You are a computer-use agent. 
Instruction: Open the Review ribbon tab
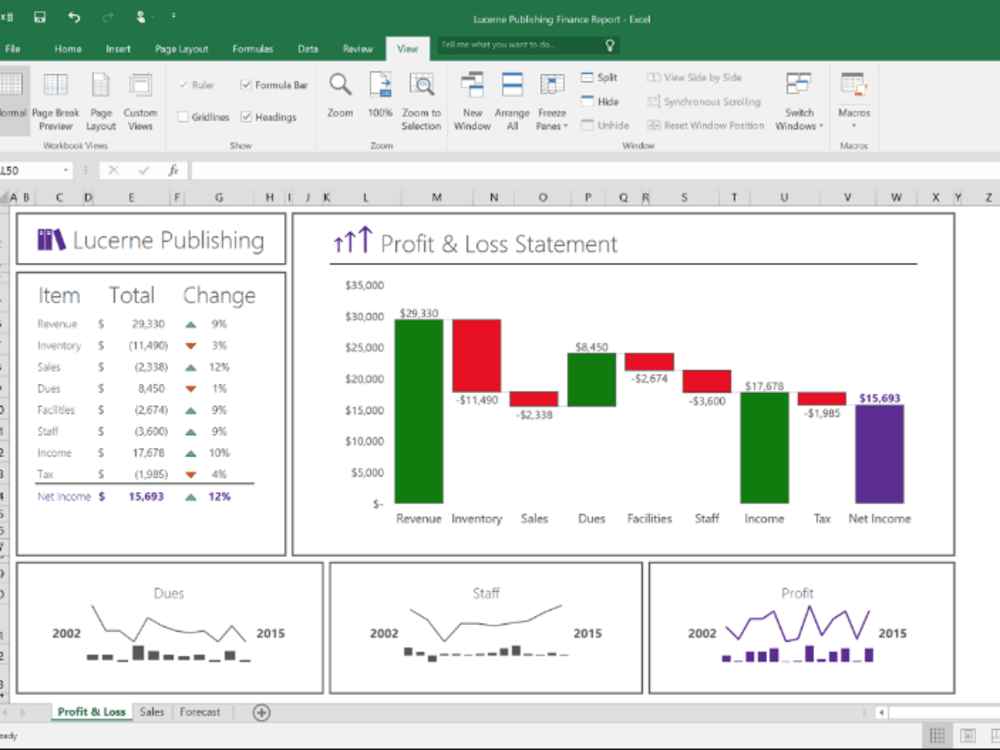pos(358,48)
